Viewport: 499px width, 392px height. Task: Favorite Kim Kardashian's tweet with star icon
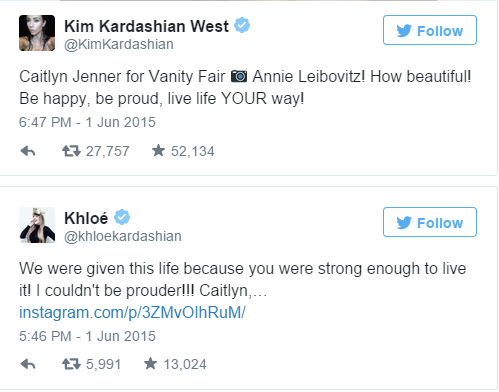coord(158,151)
